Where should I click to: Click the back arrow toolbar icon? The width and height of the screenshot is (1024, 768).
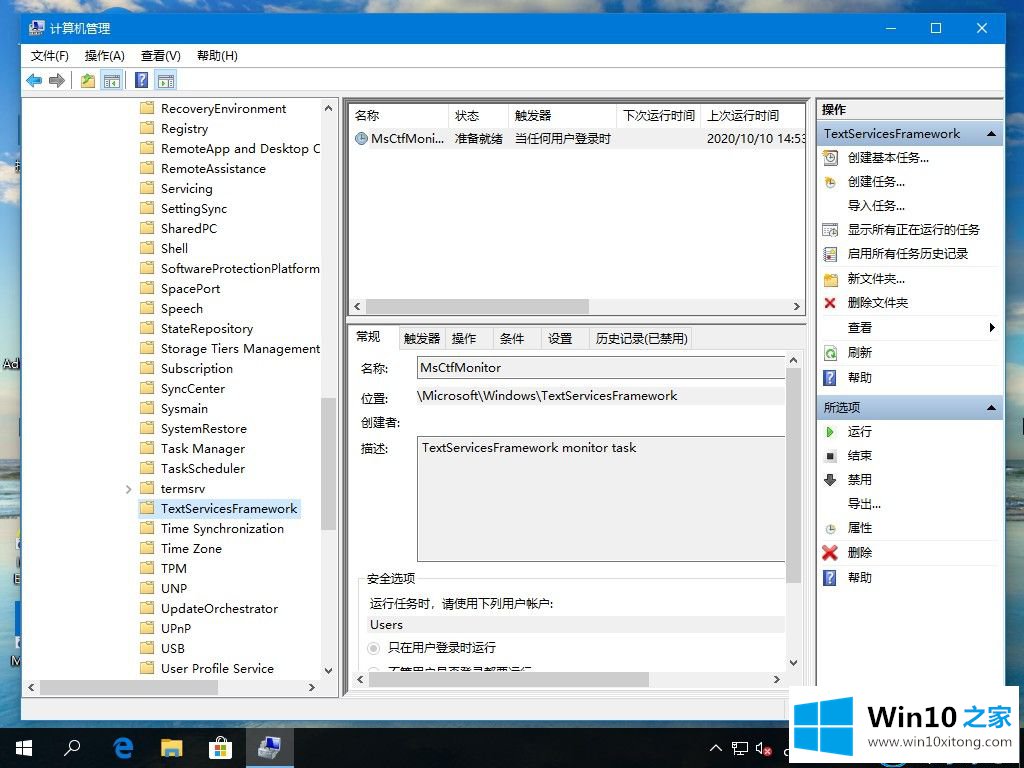(34, 81)
